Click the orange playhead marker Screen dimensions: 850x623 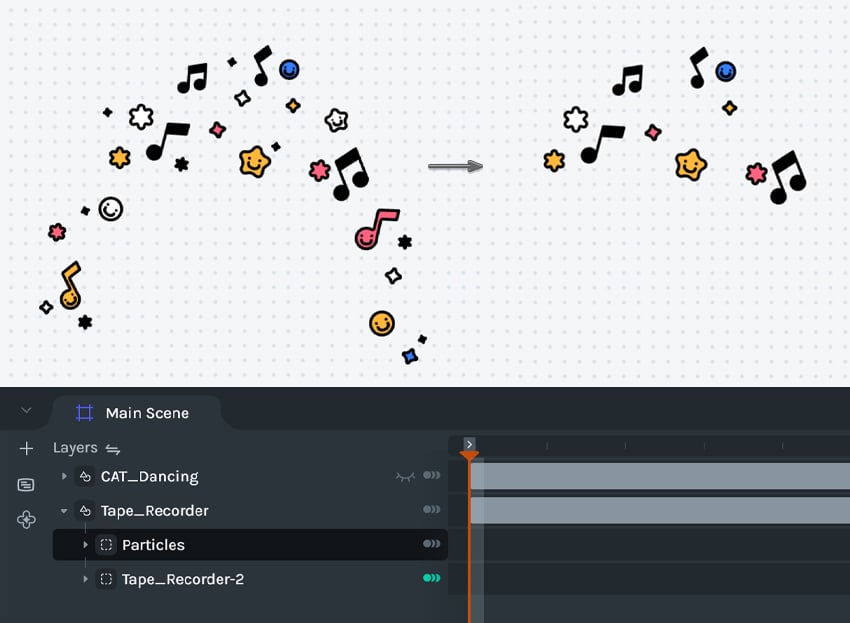pyautogui.click(x=469, y=455)
